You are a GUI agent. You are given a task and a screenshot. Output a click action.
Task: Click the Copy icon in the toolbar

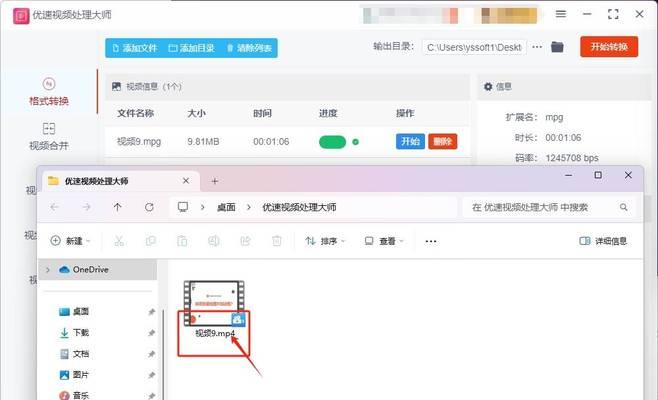(151, 241)
